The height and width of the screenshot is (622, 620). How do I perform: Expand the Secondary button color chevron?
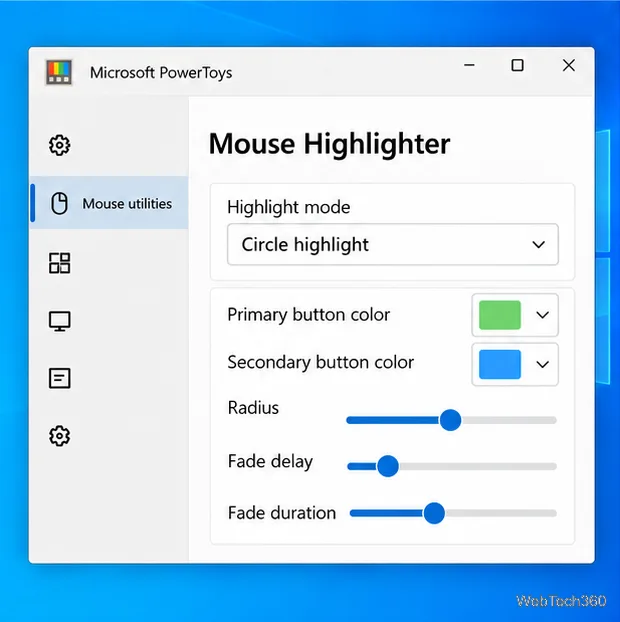tap(542, 364)
